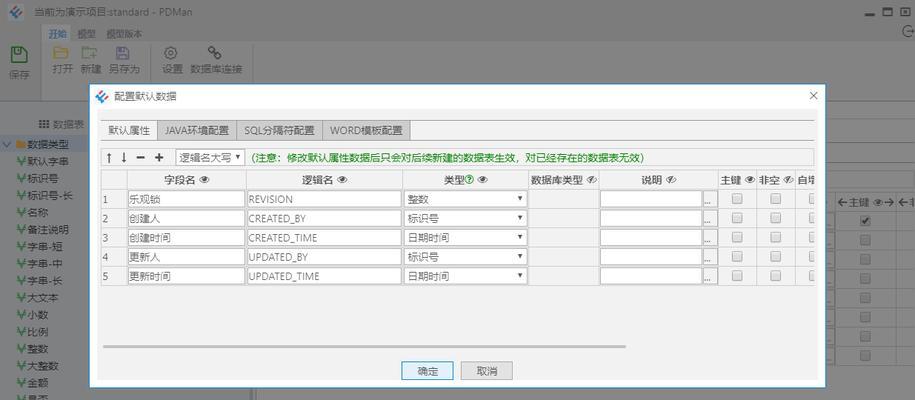Viewport: 915px width, 400px height.
Task: Click the 数据表 panel header
Action: [61, 124]
